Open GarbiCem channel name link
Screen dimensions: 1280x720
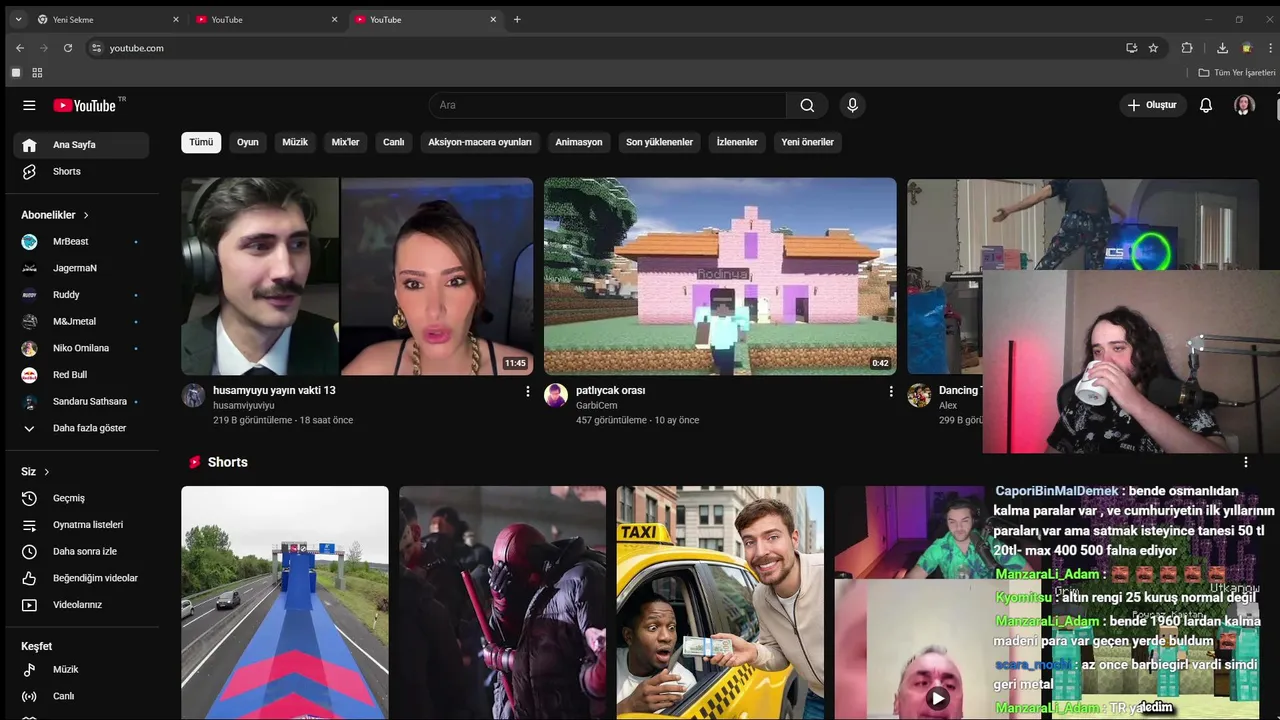(x=597, y=405)
